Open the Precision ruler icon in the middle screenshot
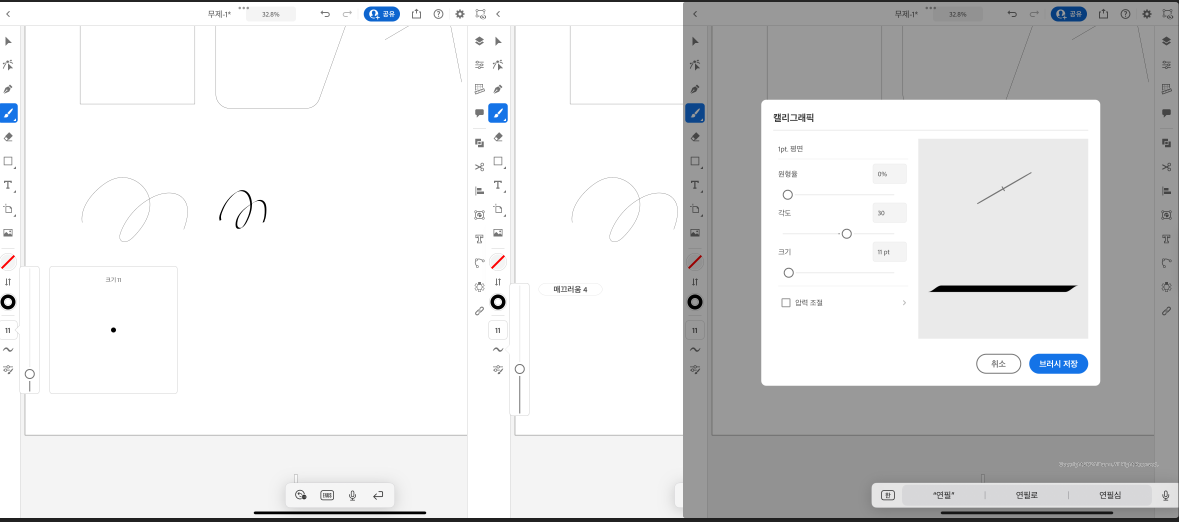 point(480,90)
